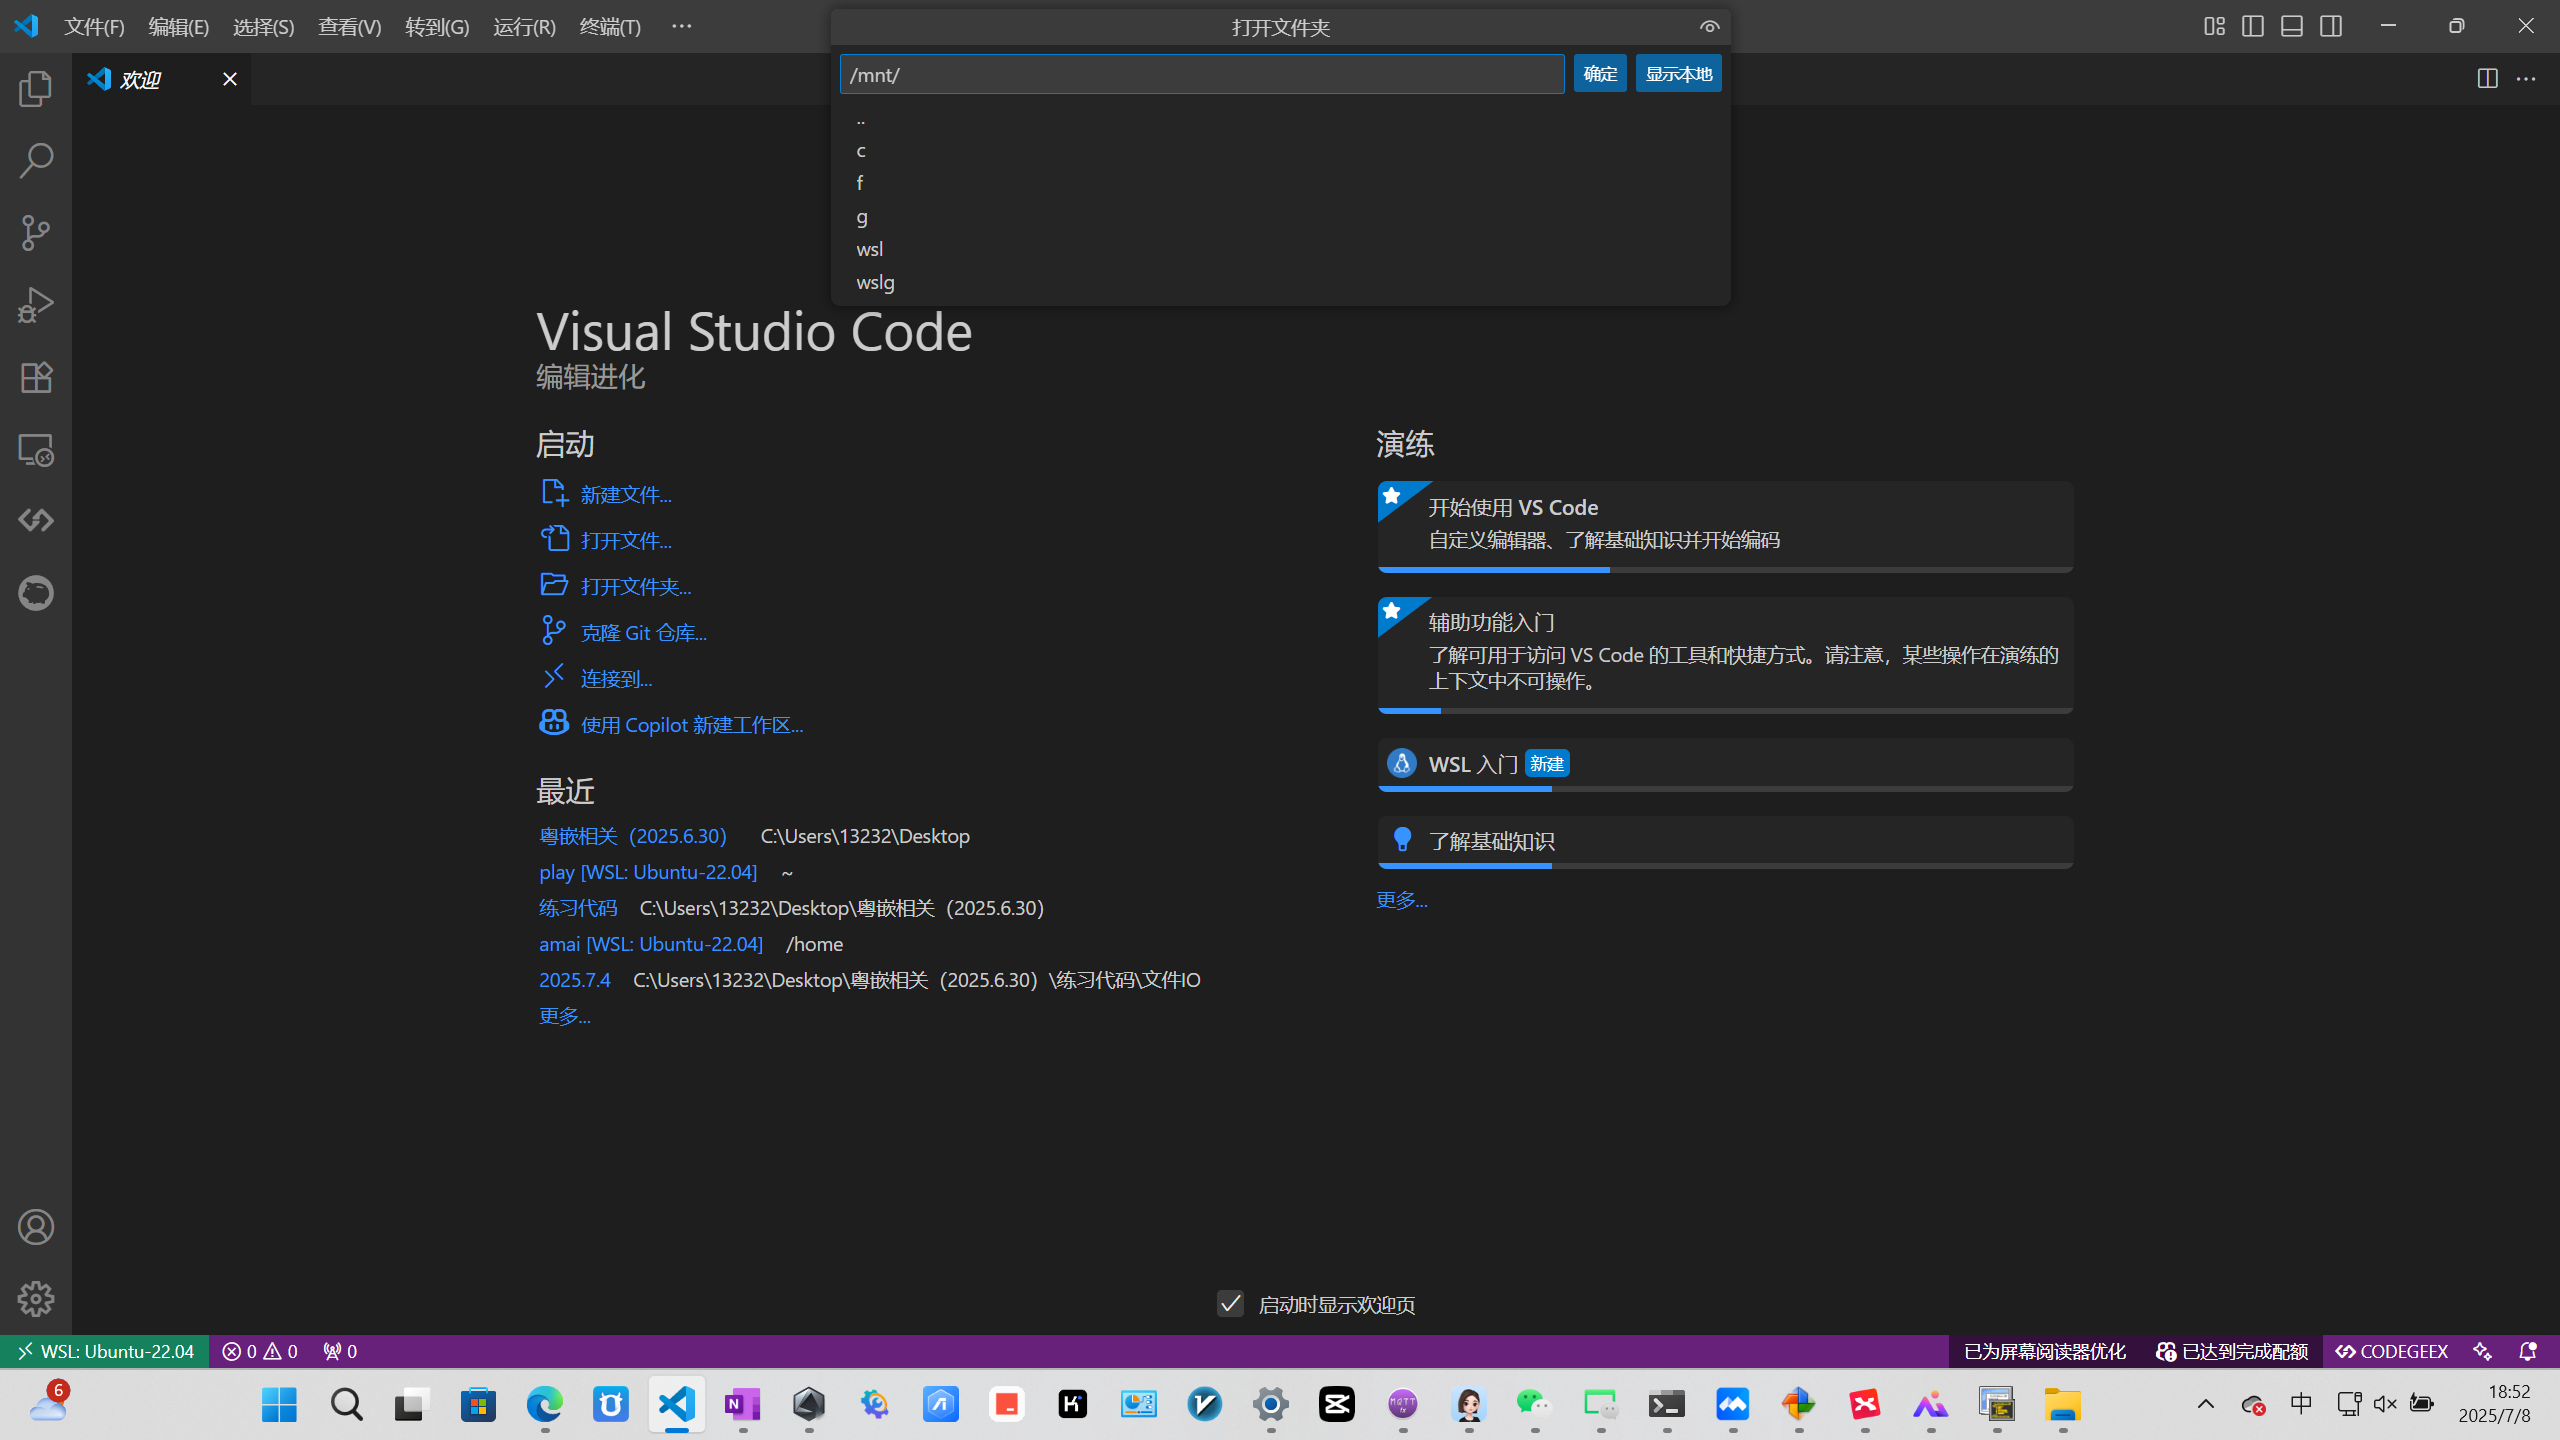Viewport: 2560px width, 1440px height.
Task: Open the Source Control view
Action: coord(35,232)
